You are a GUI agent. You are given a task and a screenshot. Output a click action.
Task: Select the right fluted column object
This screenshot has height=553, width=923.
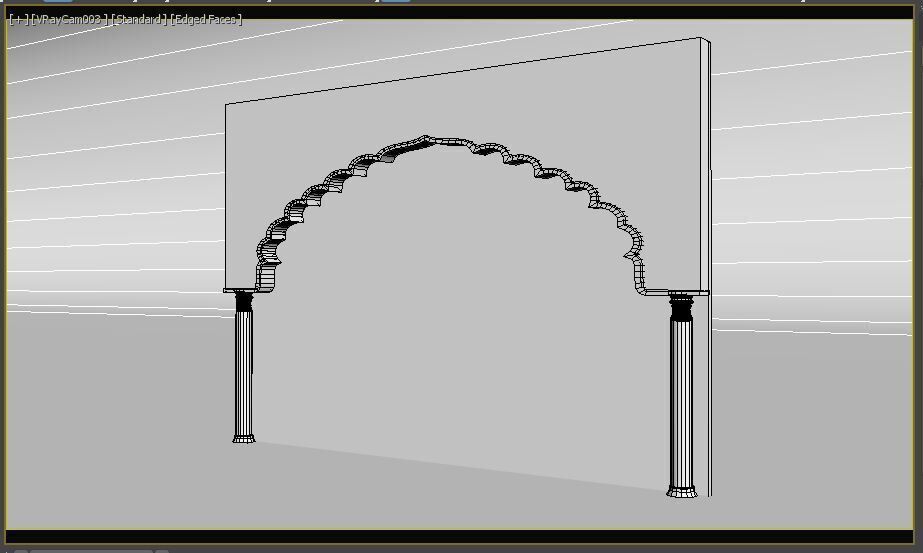click(x=681, y=395)
